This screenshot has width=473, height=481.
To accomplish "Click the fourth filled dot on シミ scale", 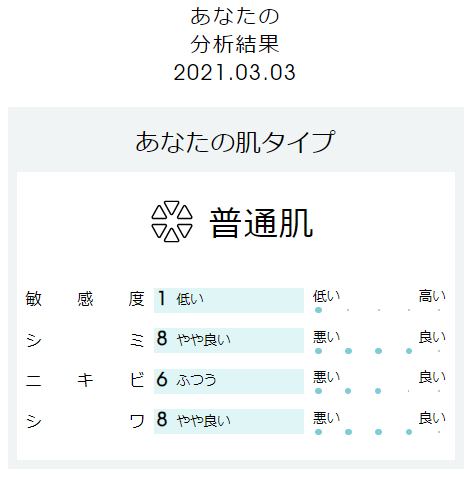I will click(409, 351).
